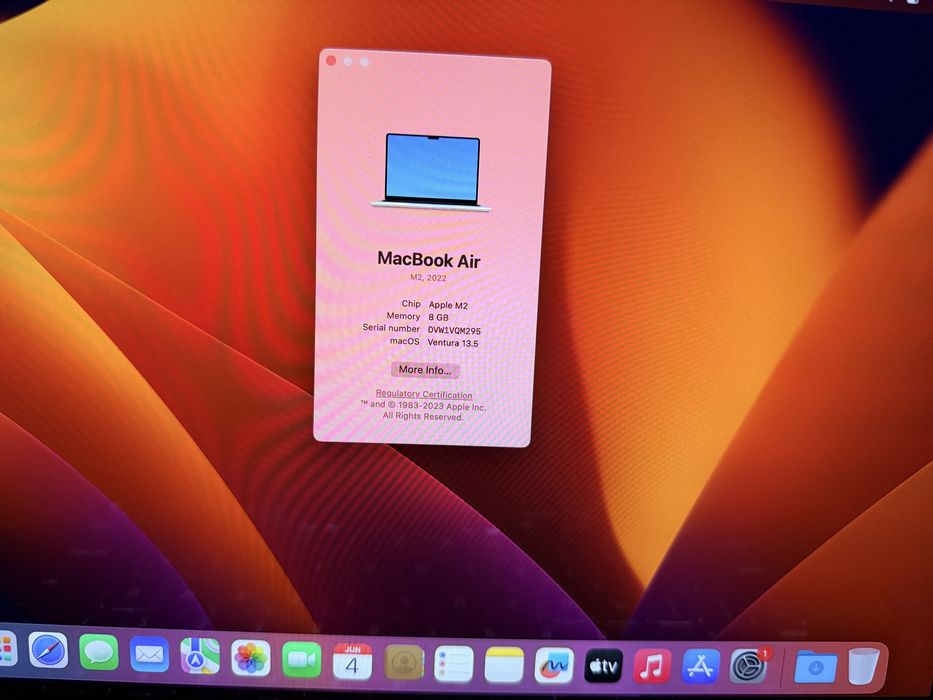This screenshot has width=933, height=700.
Task: Click the MacBook Air laptop image
Action: coord(431,172)
